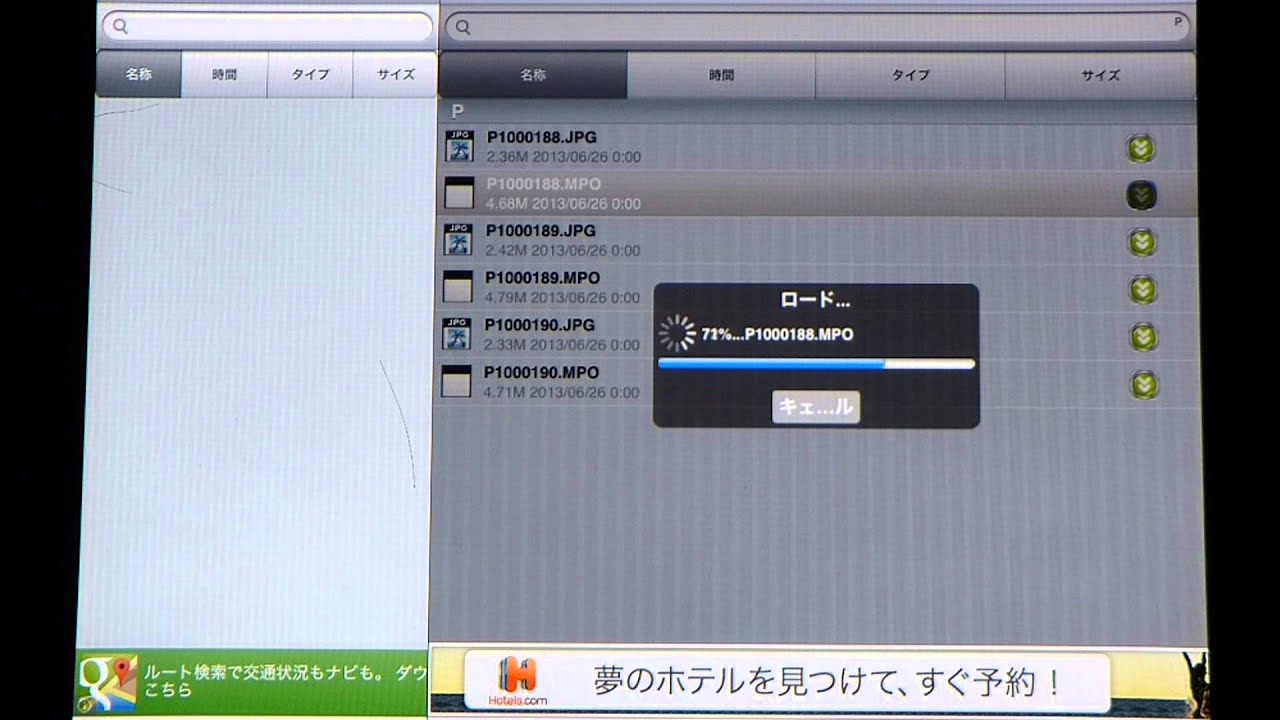The image size is (1280, 720).
Task: Select file name P1000190.MPO
Action: 541,373
